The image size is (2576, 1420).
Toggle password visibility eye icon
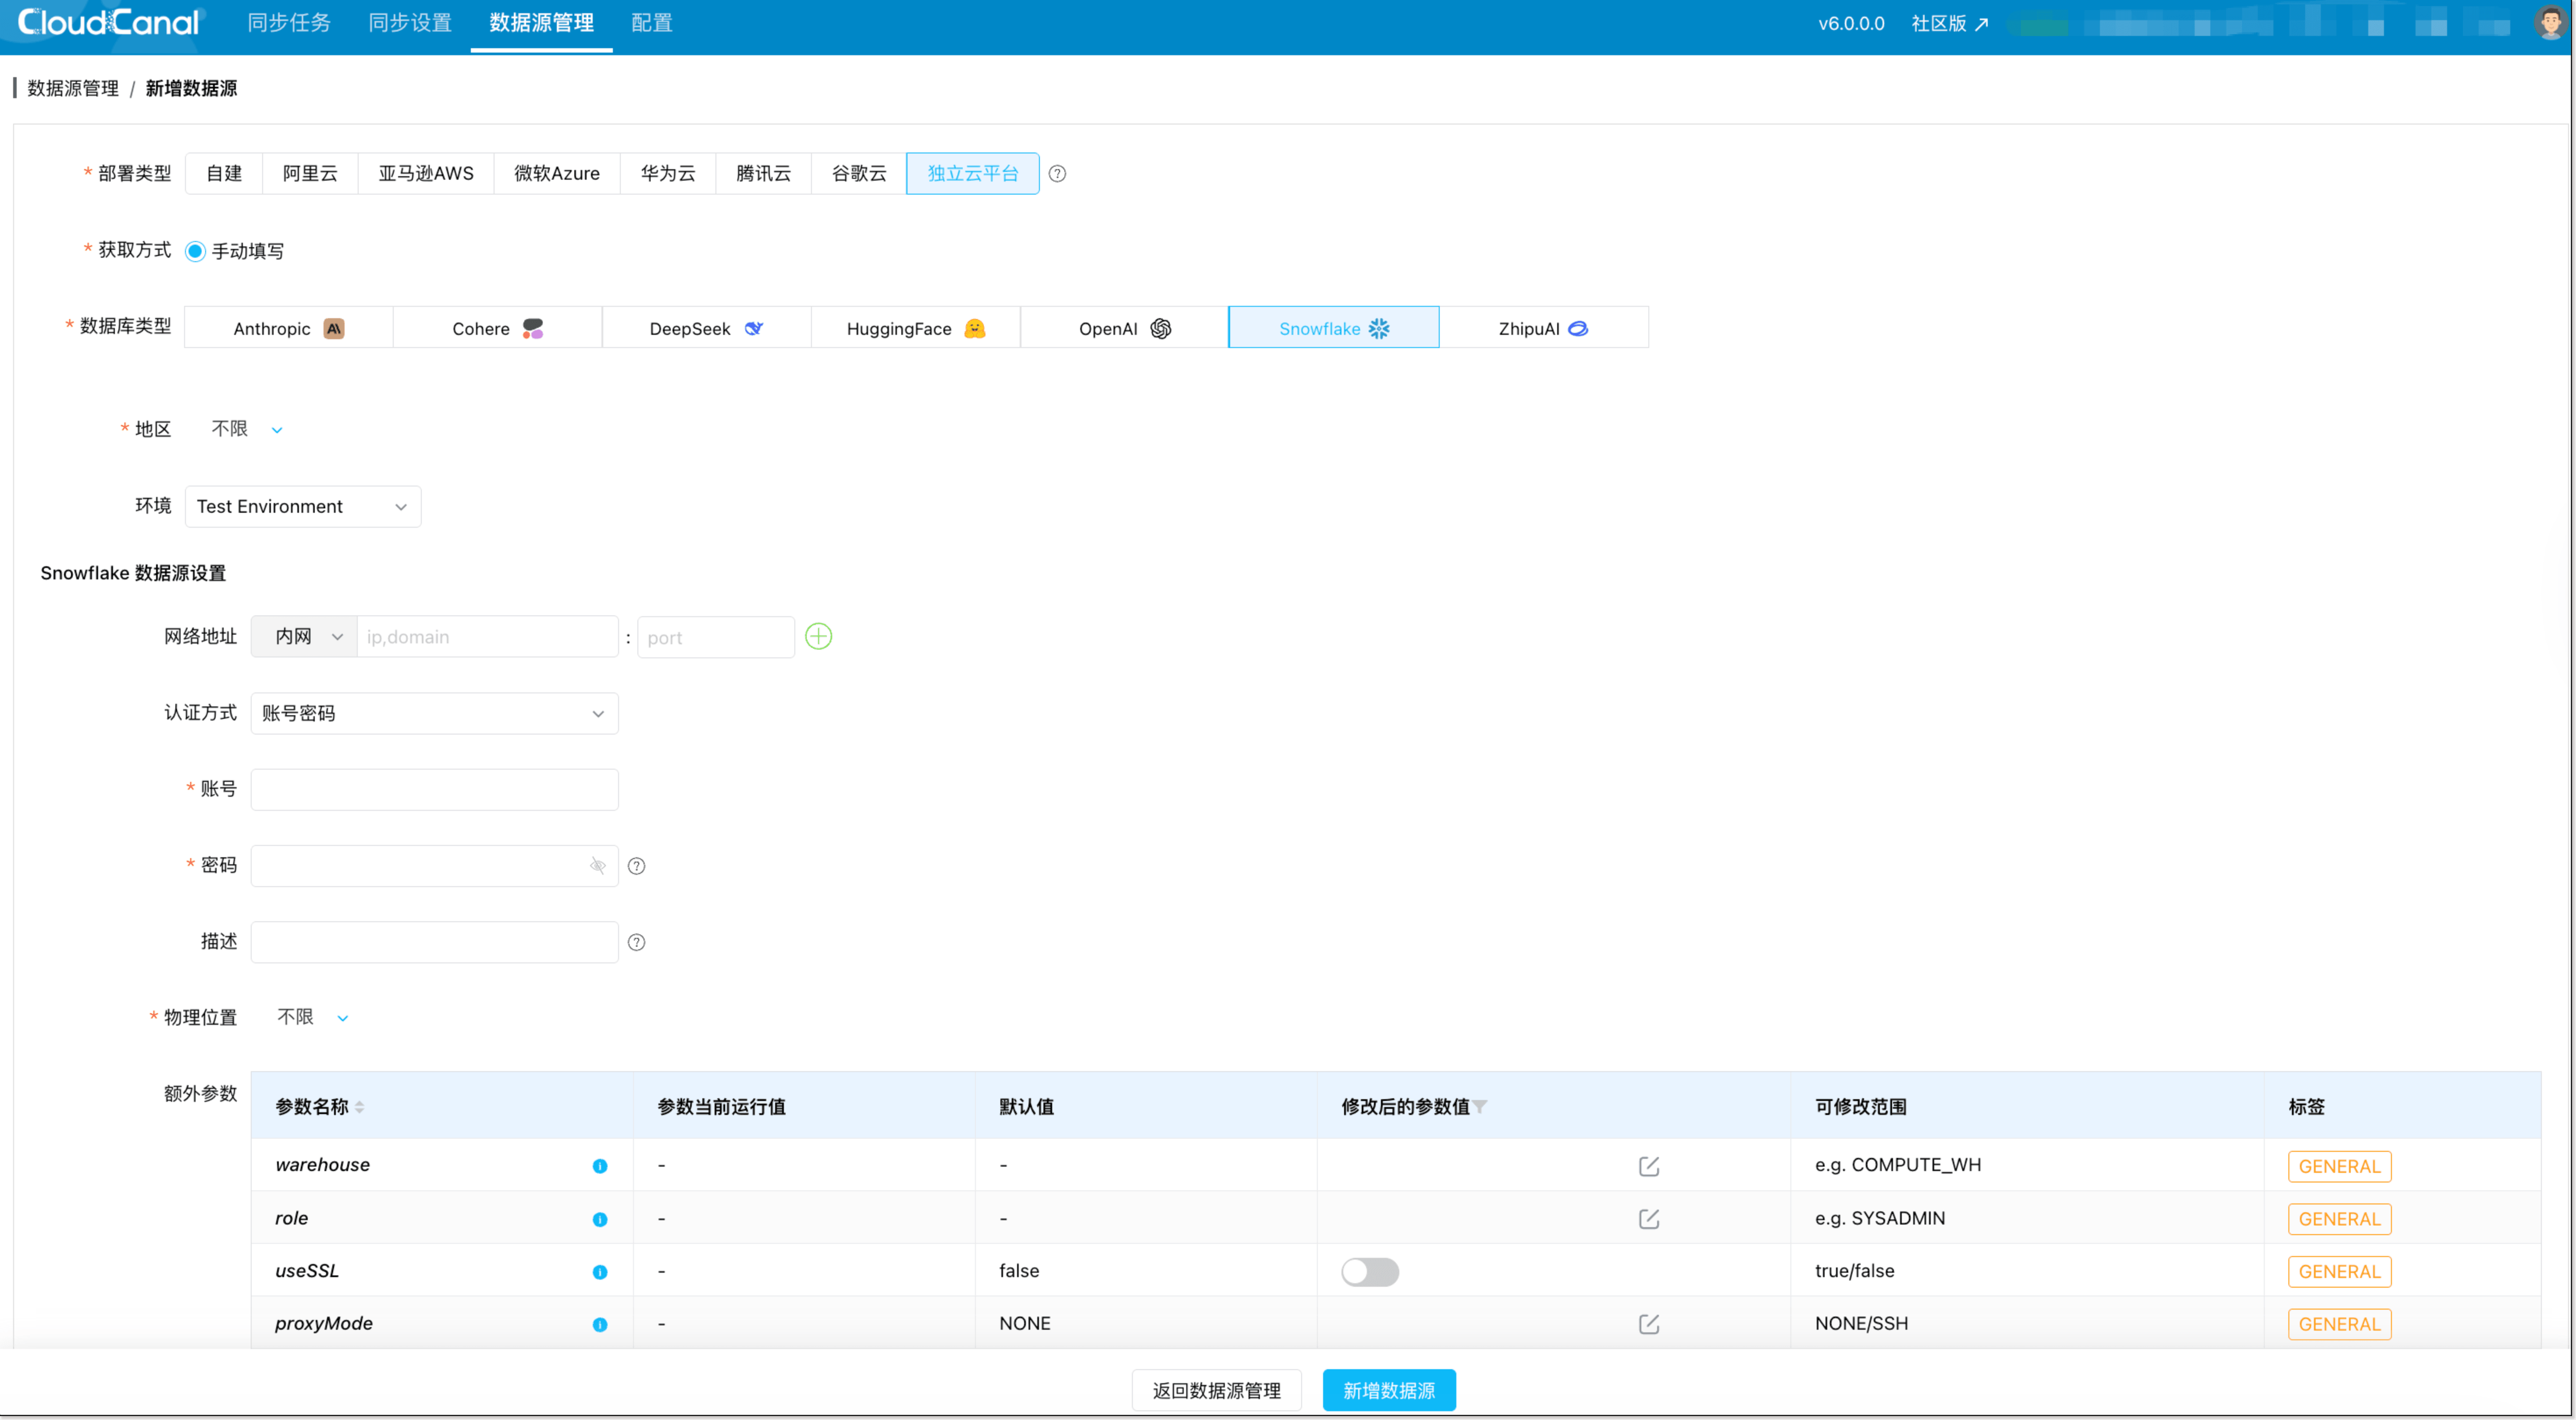pos(597,866)
